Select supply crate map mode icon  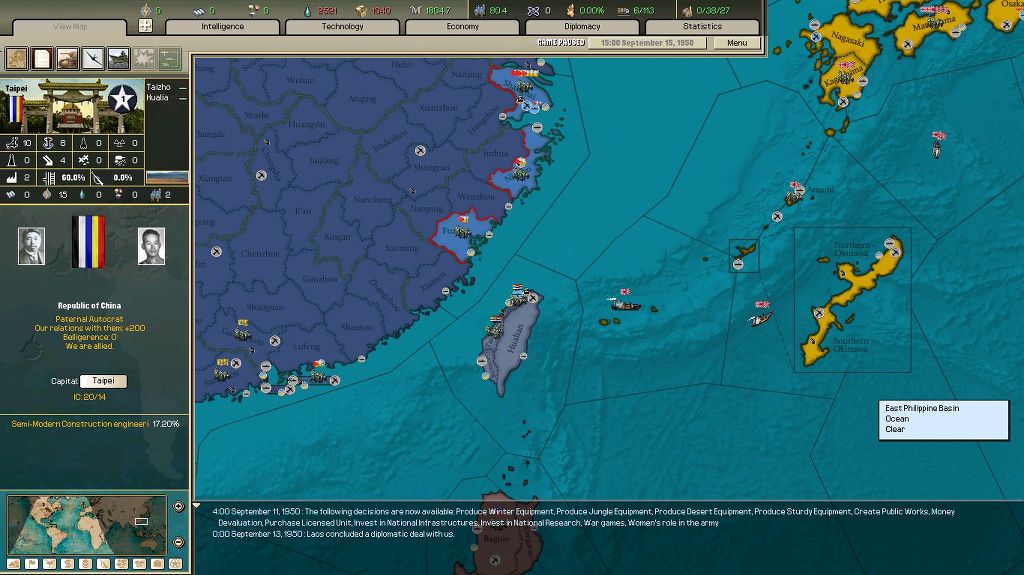157,563
